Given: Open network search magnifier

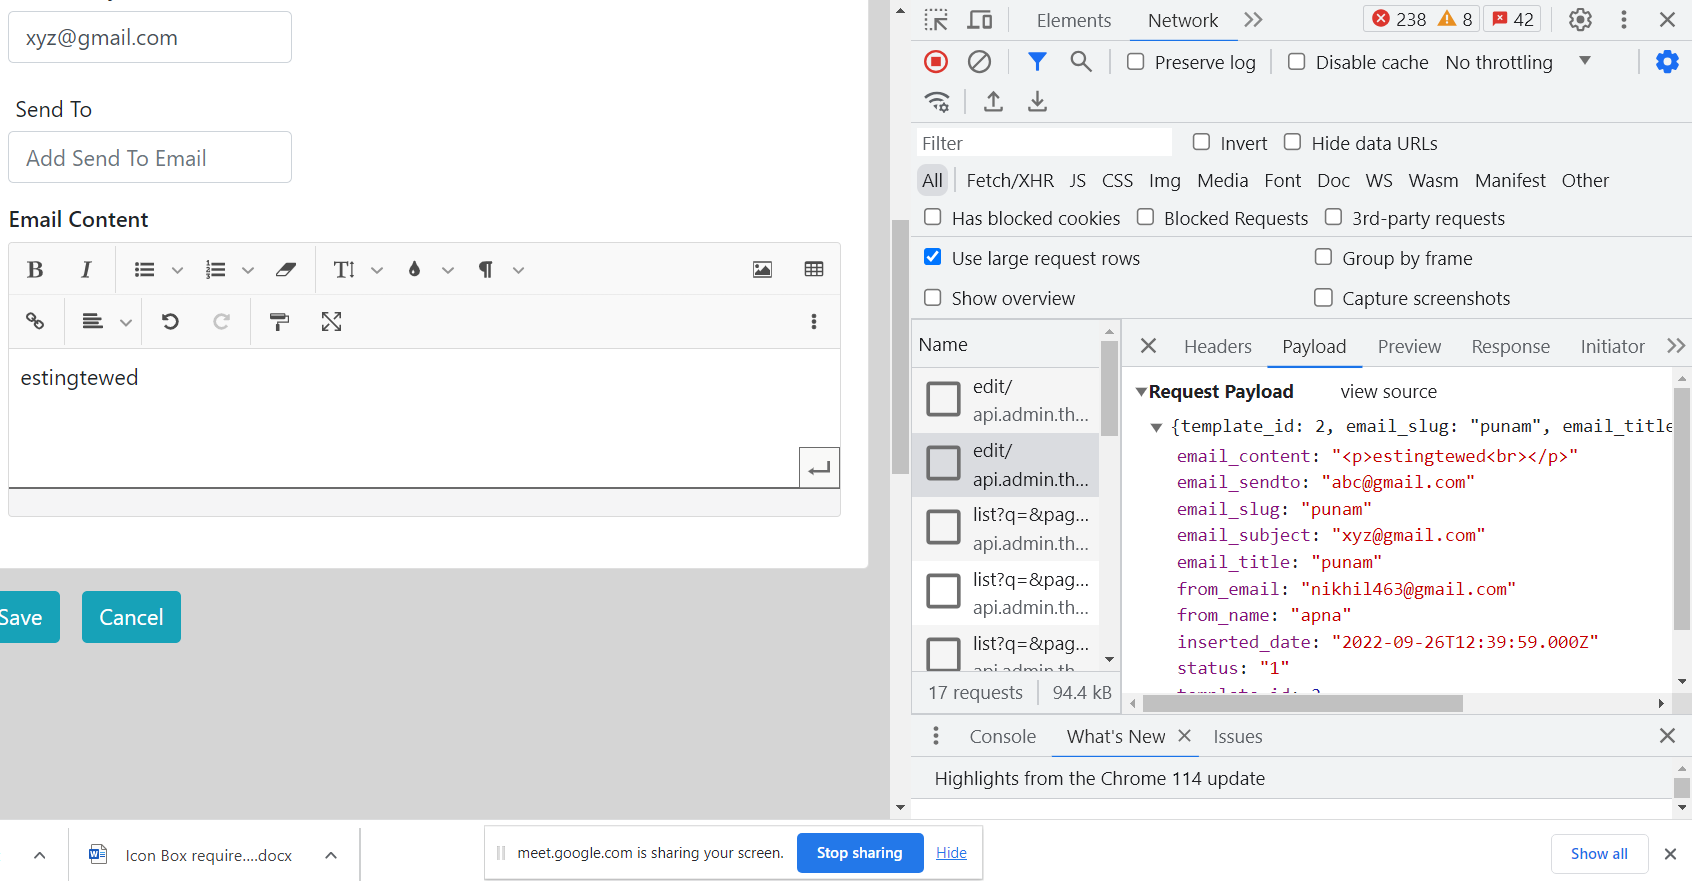Looking at the screenshot, I should 1081,62.
